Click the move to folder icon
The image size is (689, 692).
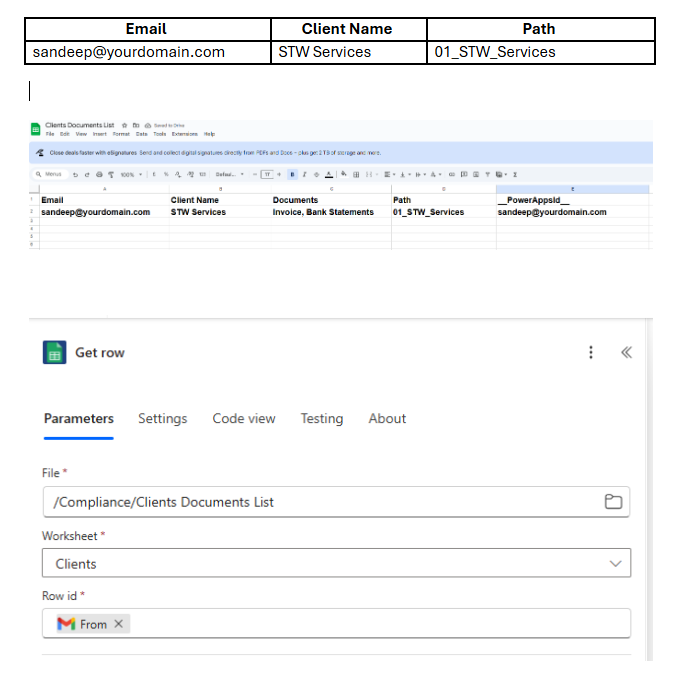click(136, 125)
